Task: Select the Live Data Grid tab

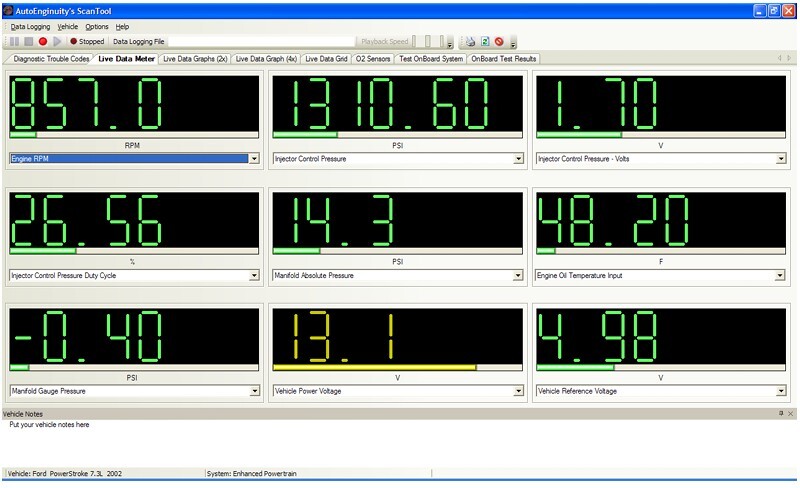Action: (x=326, y=59)
